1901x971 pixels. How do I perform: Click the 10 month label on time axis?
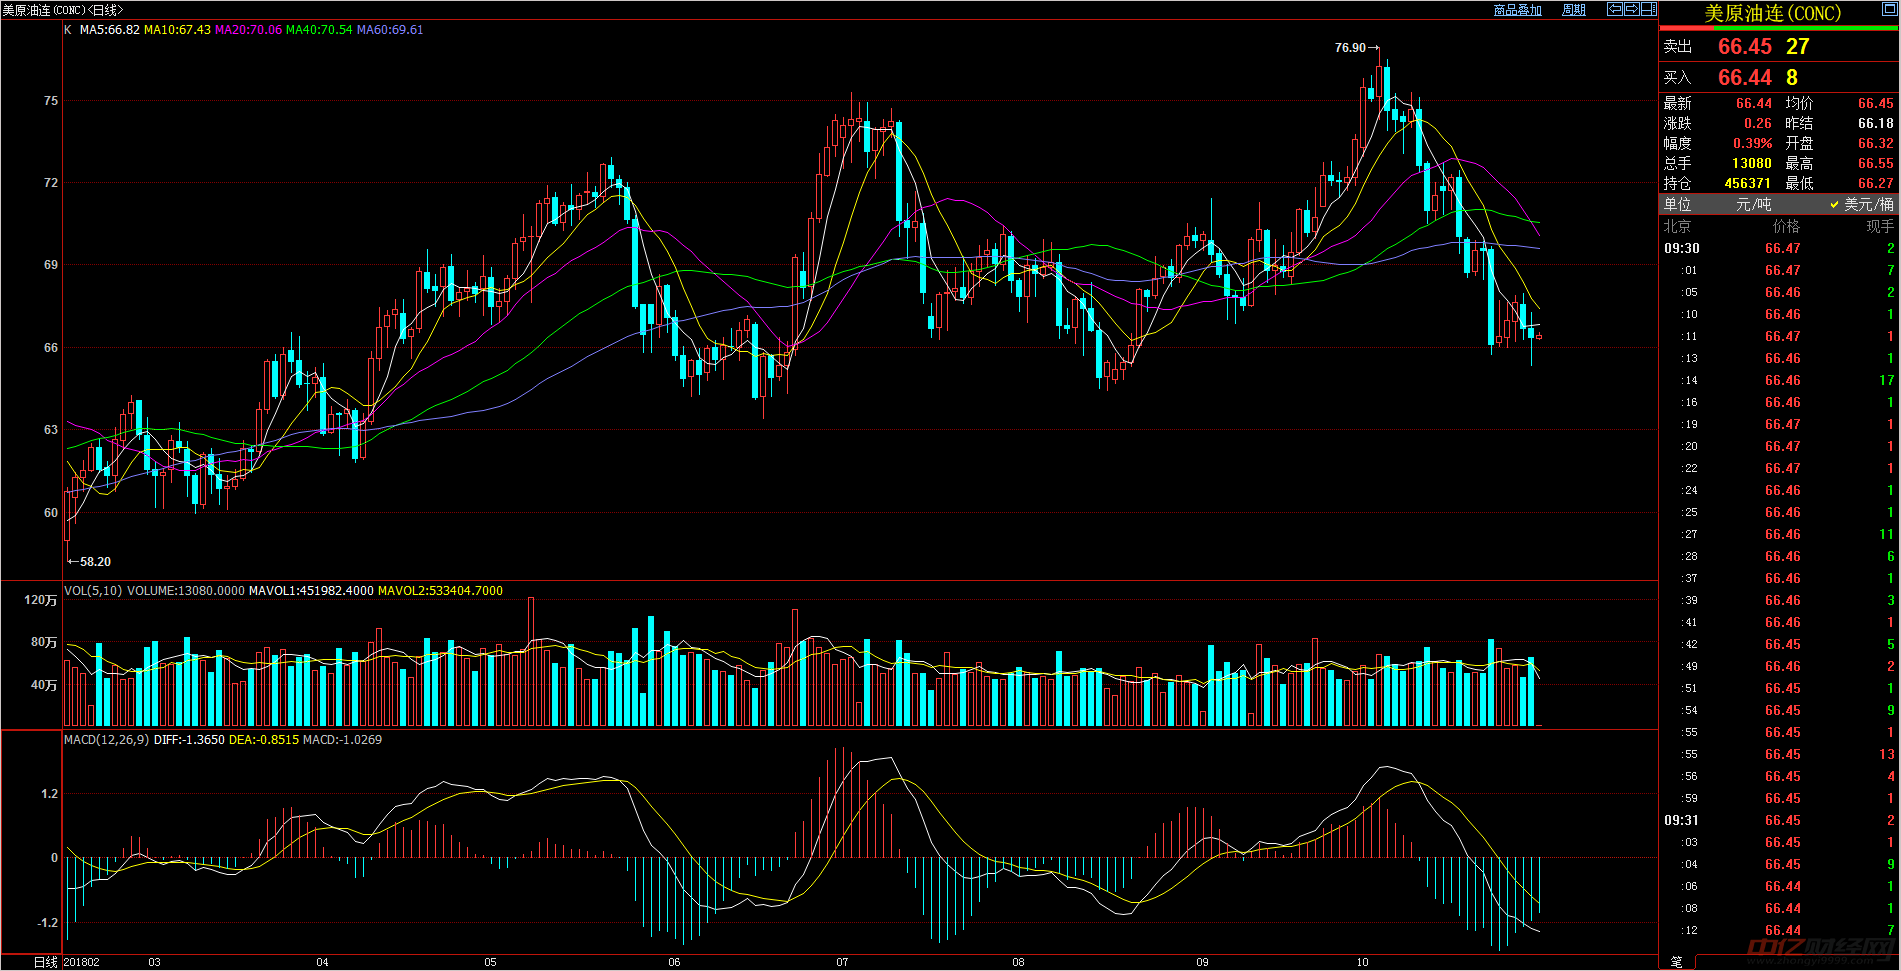click(1362, 962)
